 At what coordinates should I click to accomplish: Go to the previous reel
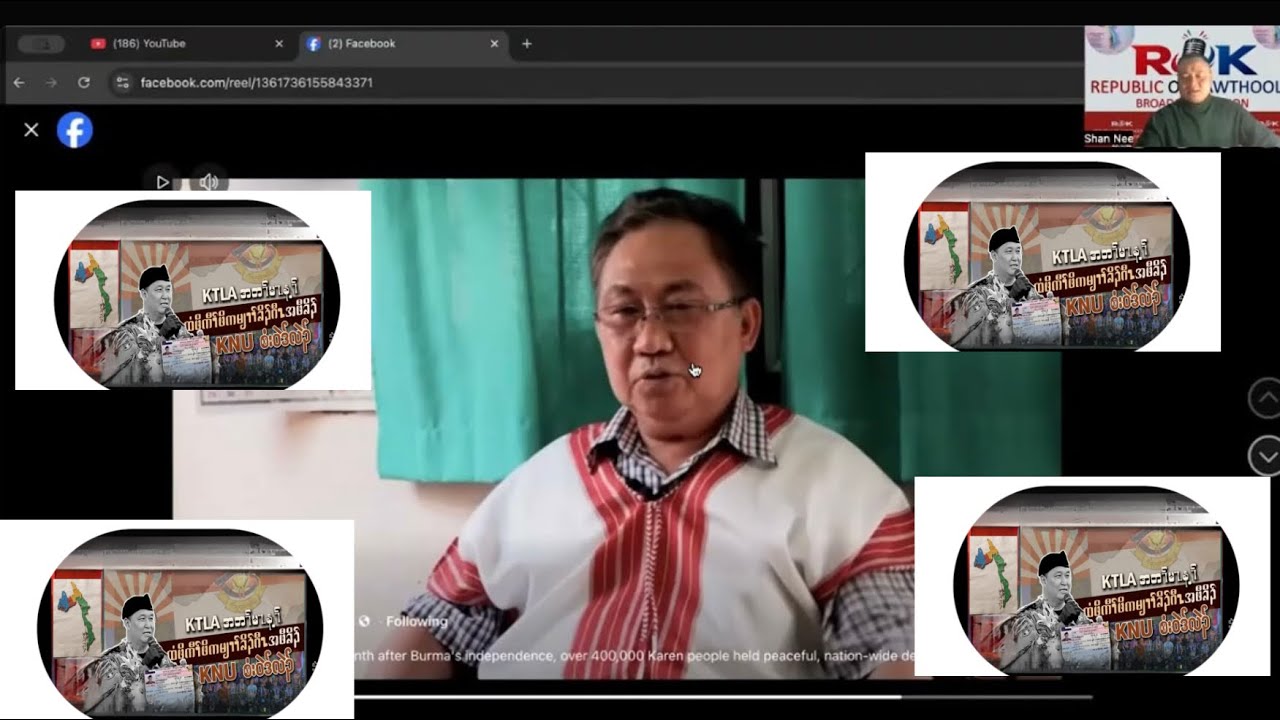click(1265, 399)
